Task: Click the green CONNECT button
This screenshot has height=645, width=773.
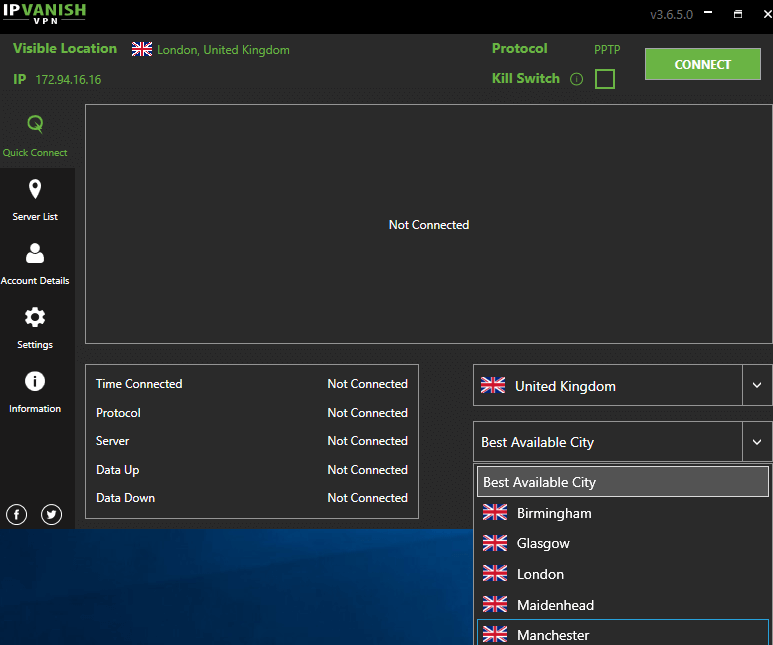Action: coord(703,64)
